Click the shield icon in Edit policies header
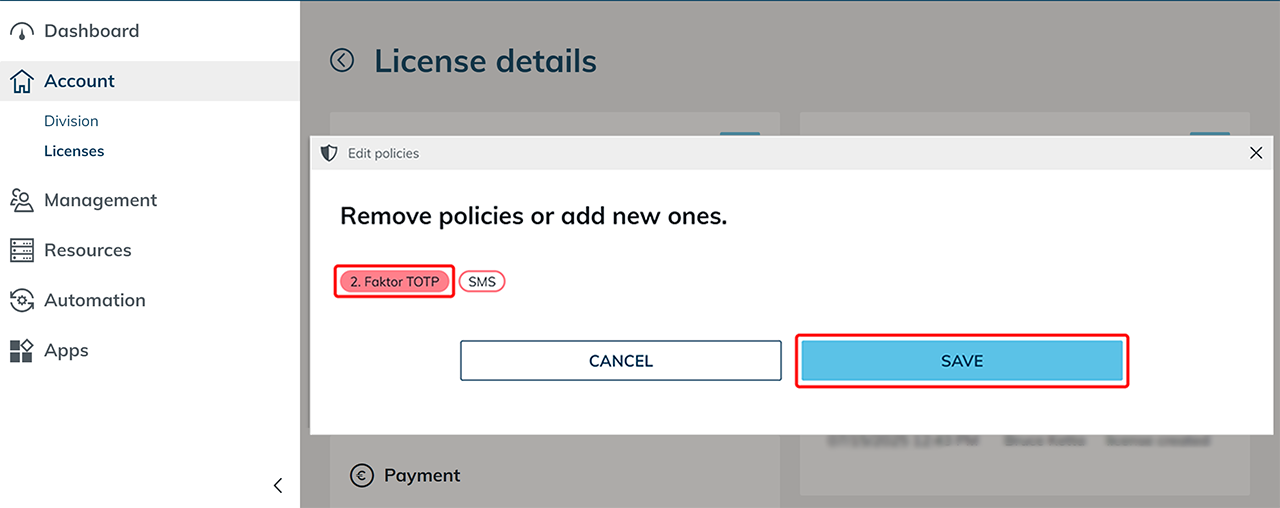The image size is (1280, 508). tap(329, 153)
